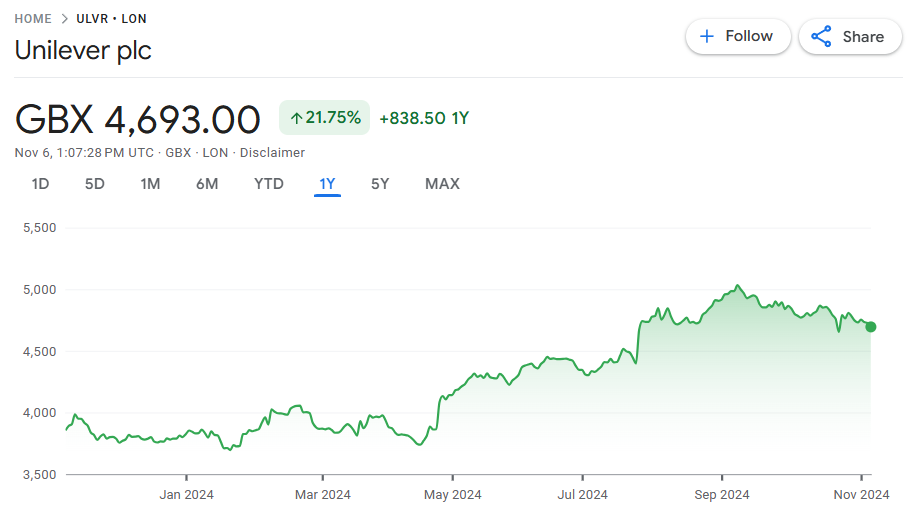Choose the 6M range tab

point(207,184)
